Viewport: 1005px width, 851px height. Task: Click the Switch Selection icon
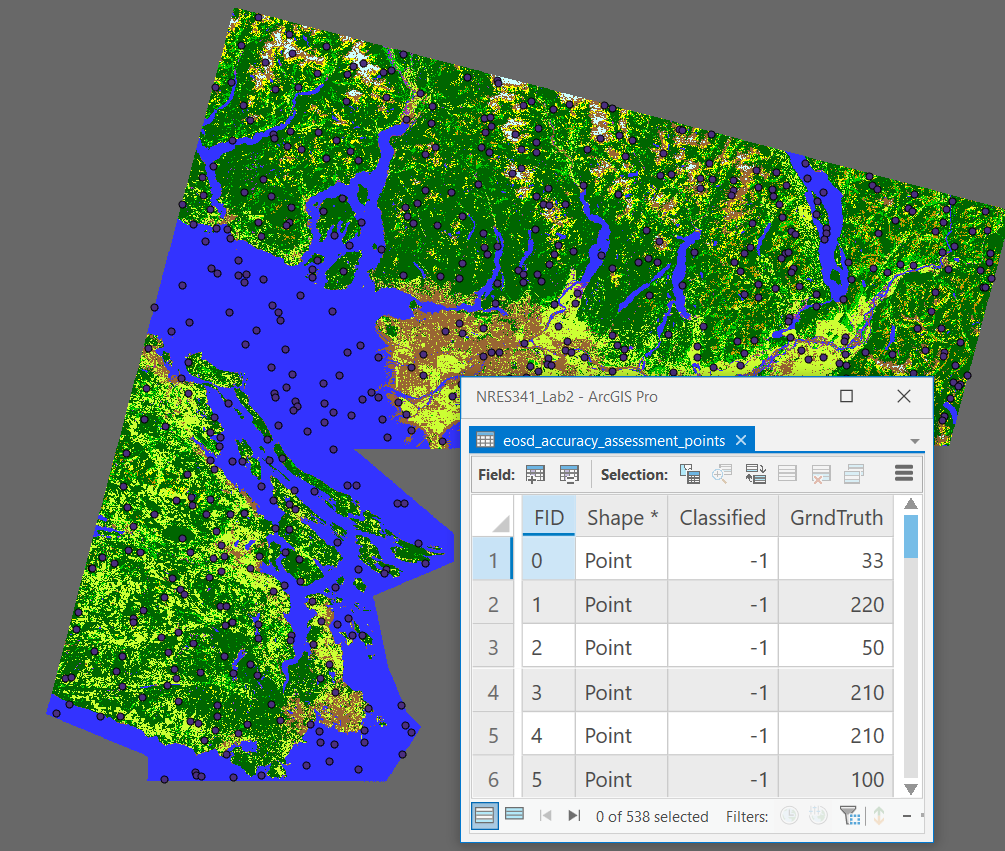tap(756, 474)
